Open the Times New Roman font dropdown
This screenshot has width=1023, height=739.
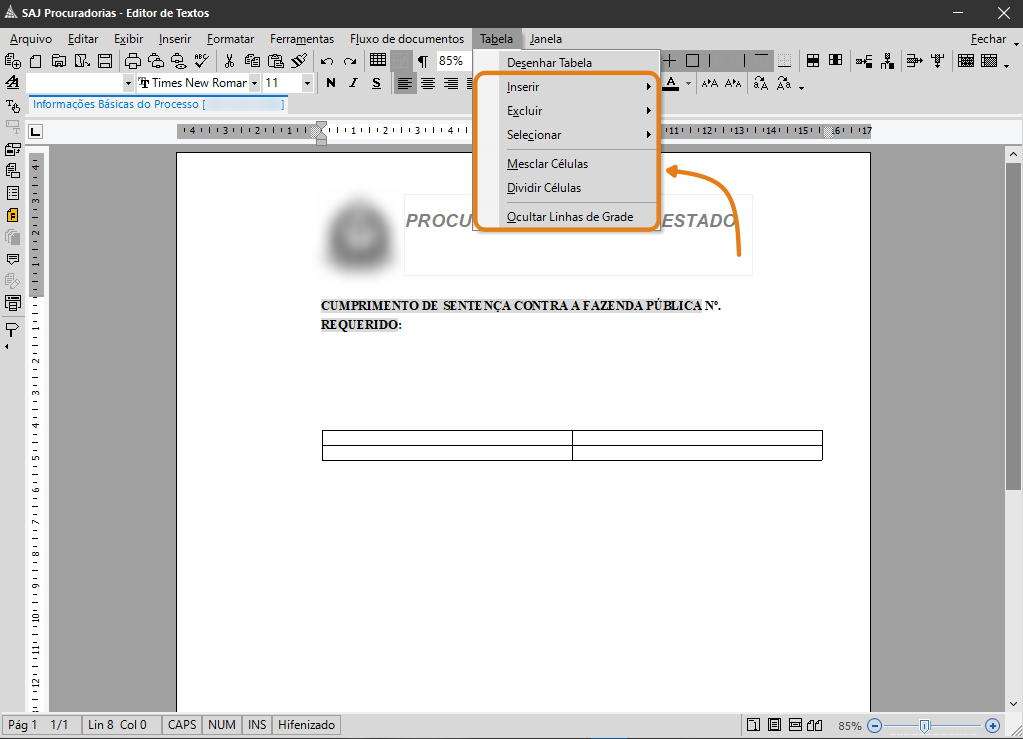coord(255,83)
